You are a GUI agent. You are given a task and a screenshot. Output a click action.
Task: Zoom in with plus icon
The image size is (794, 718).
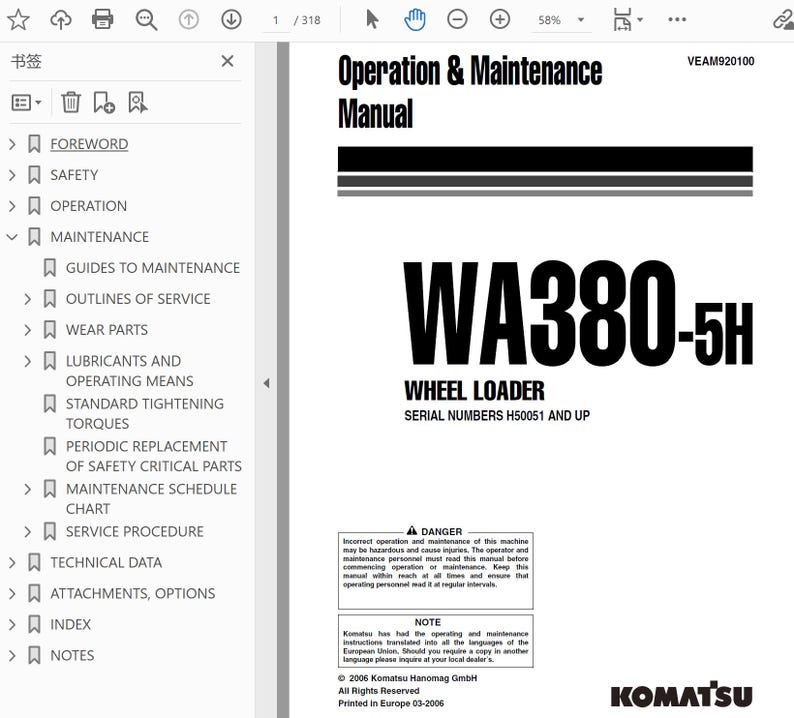point(500,20)
